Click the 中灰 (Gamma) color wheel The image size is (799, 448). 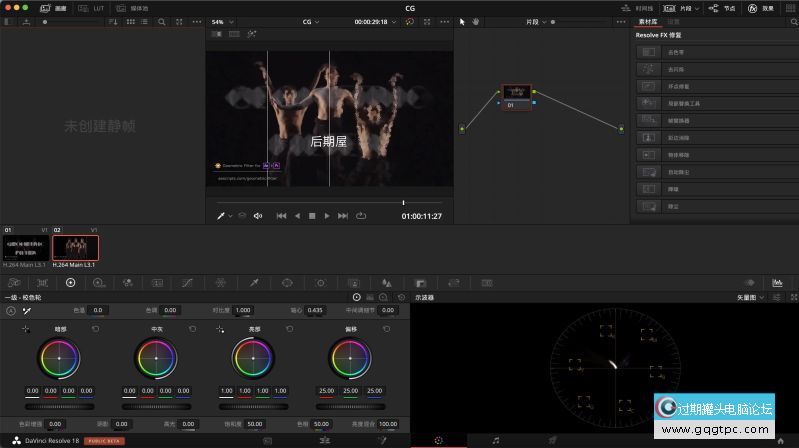[x=157, y=356]
